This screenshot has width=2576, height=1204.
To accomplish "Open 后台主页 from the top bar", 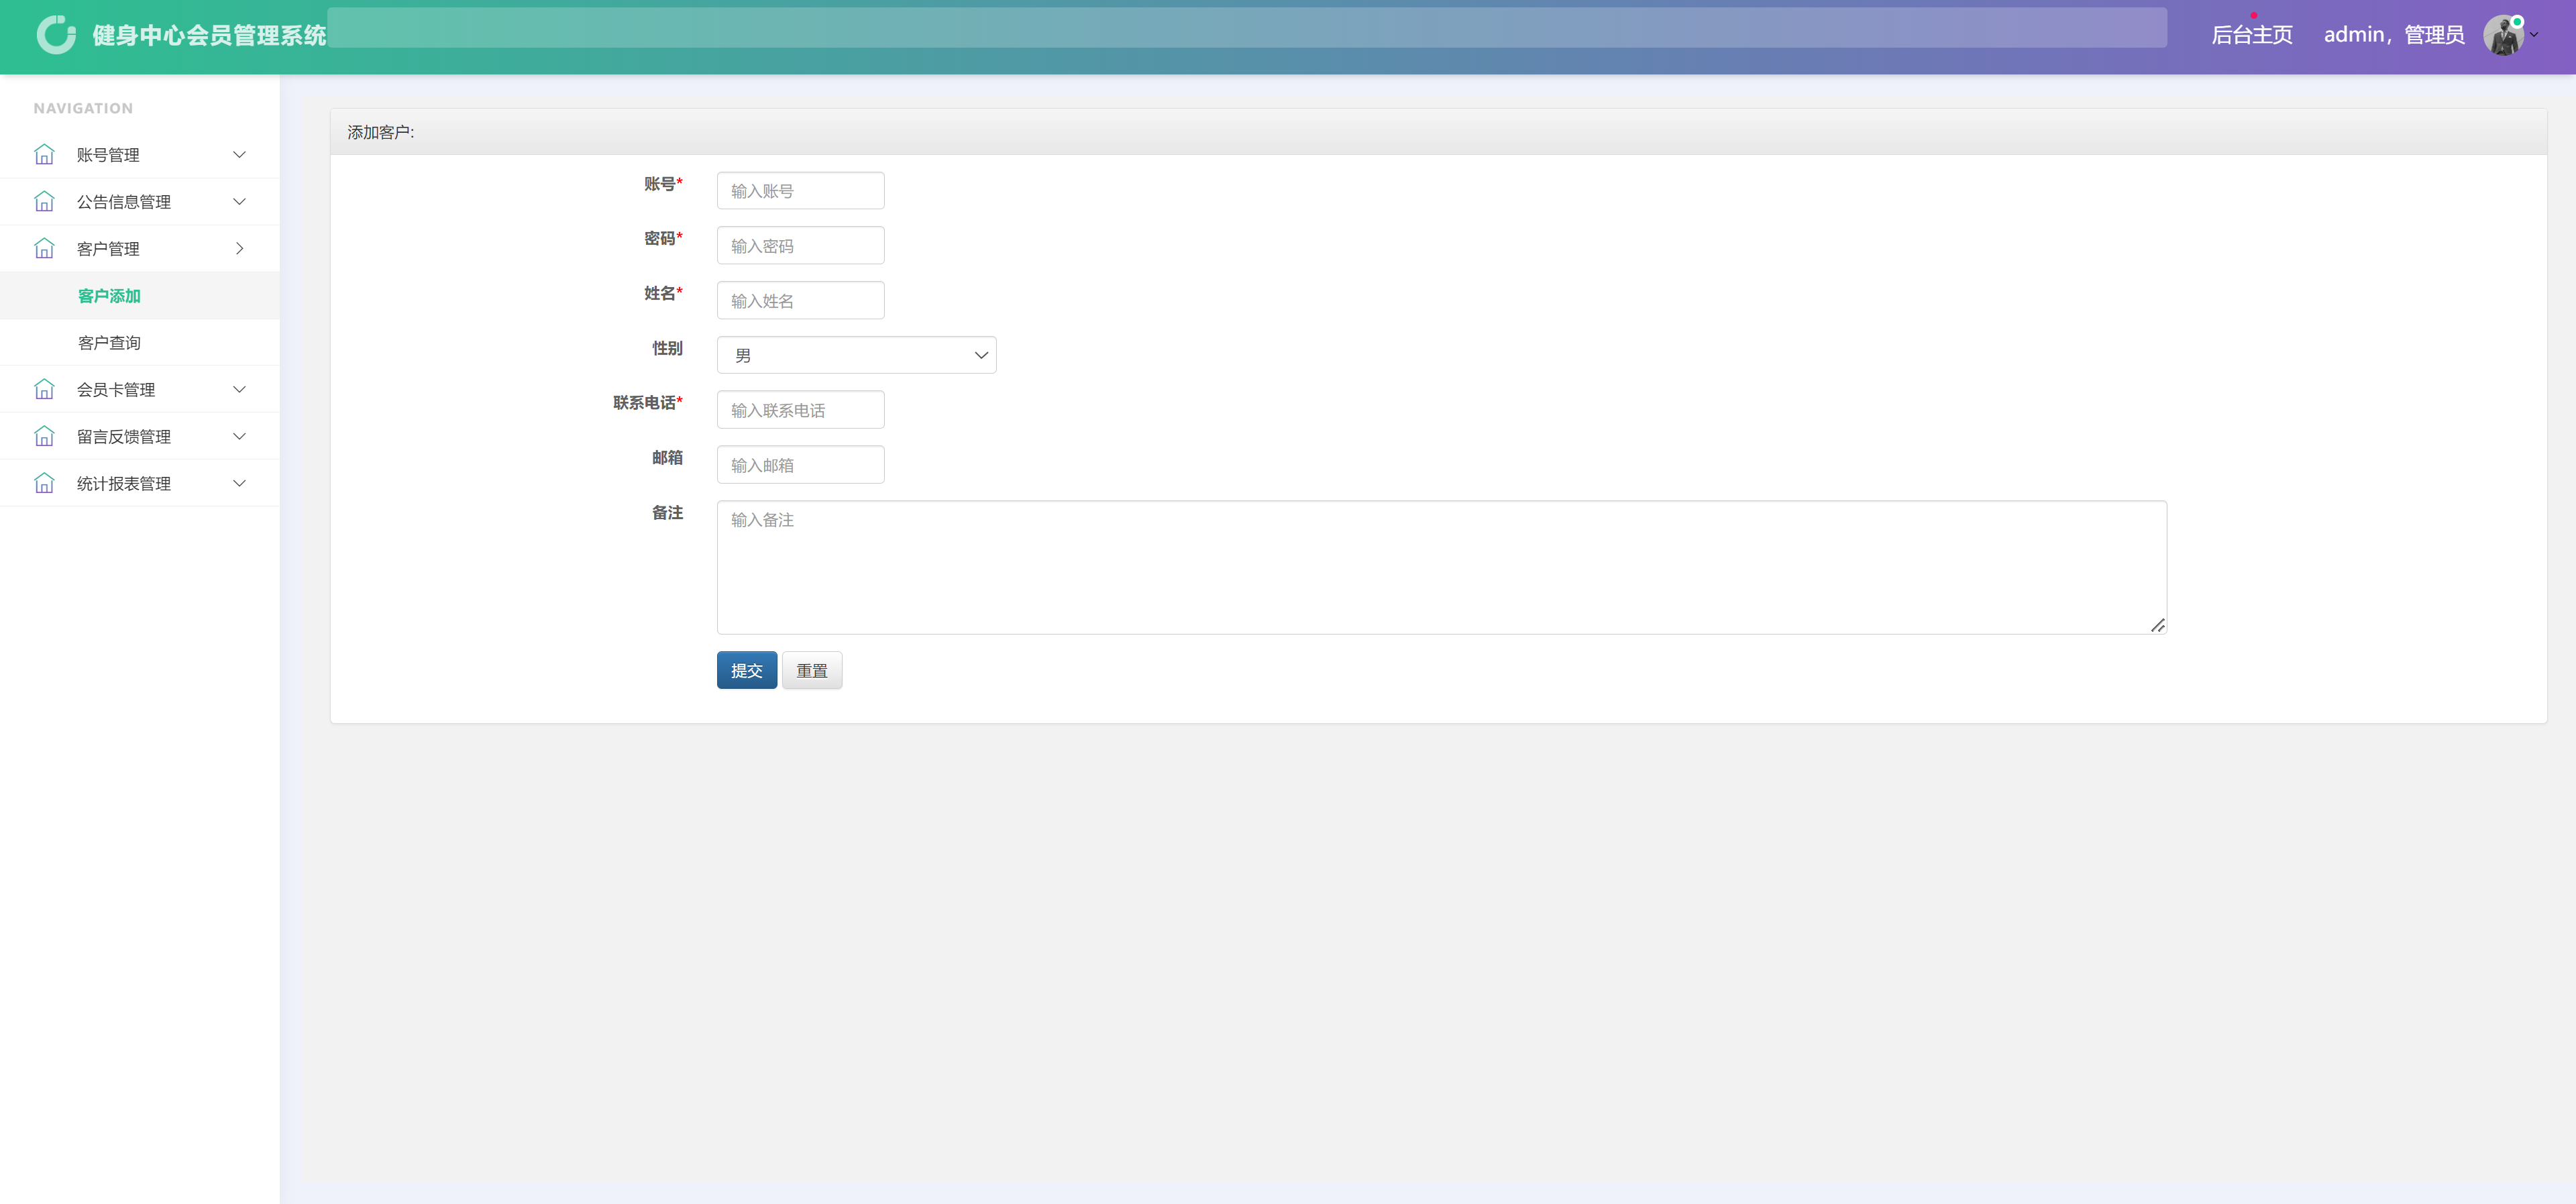I will click(x=2251, y=34).
